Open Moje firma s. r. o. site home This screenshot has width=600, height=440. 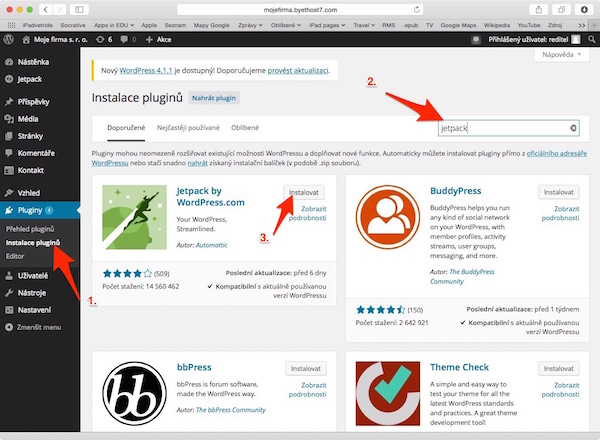coord(55,39)
